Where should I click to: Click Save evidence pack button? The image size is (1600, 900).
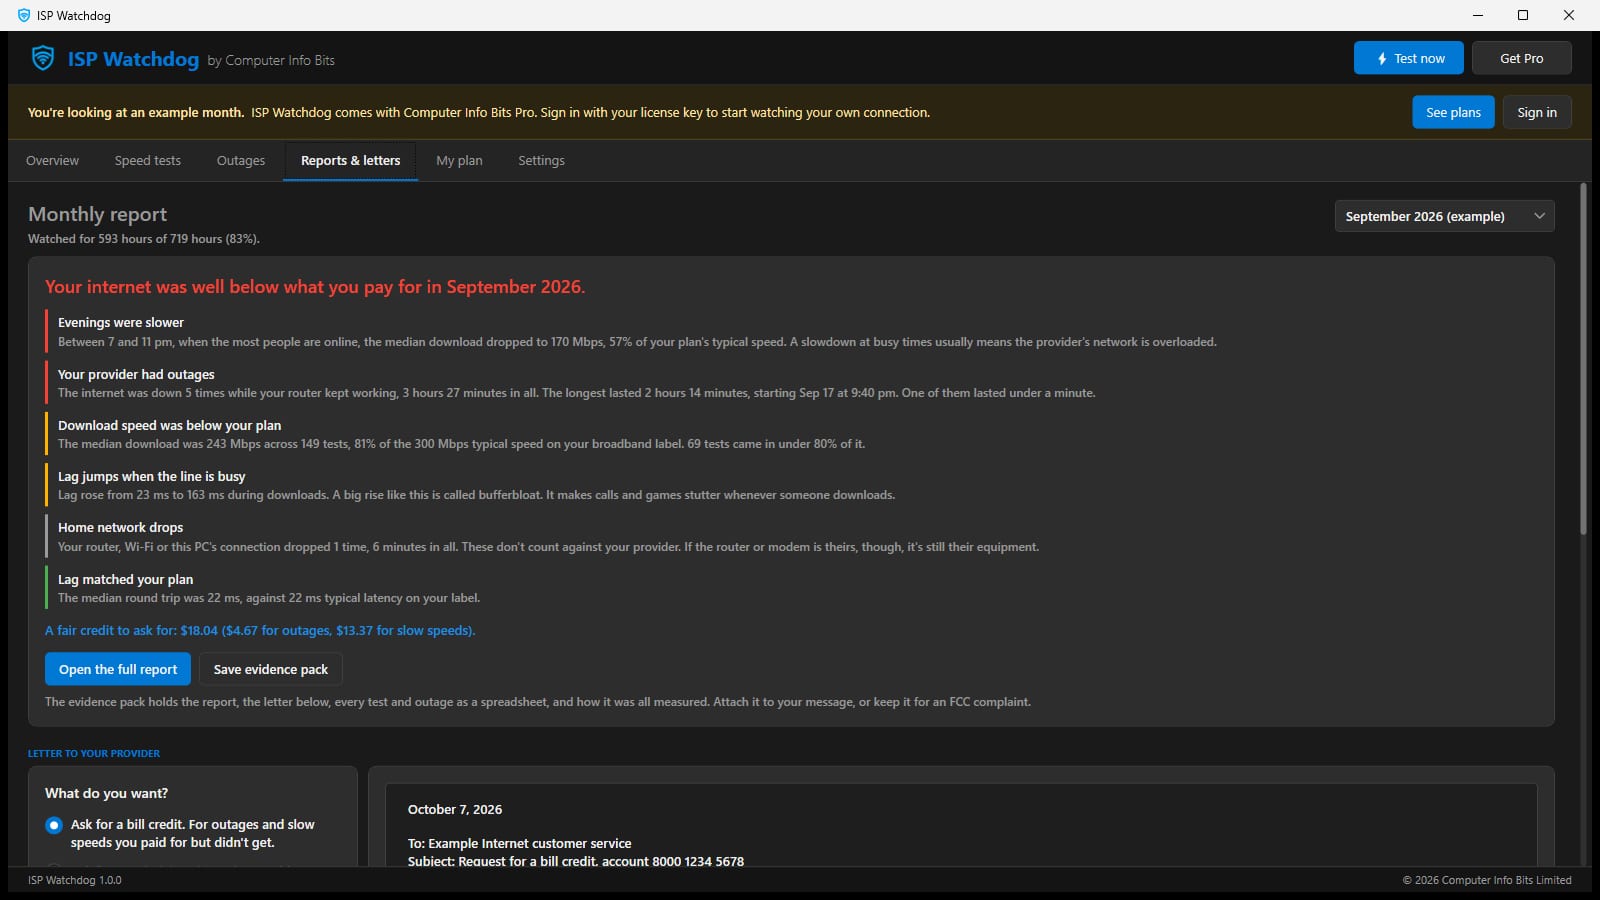(x=271, y=669)
